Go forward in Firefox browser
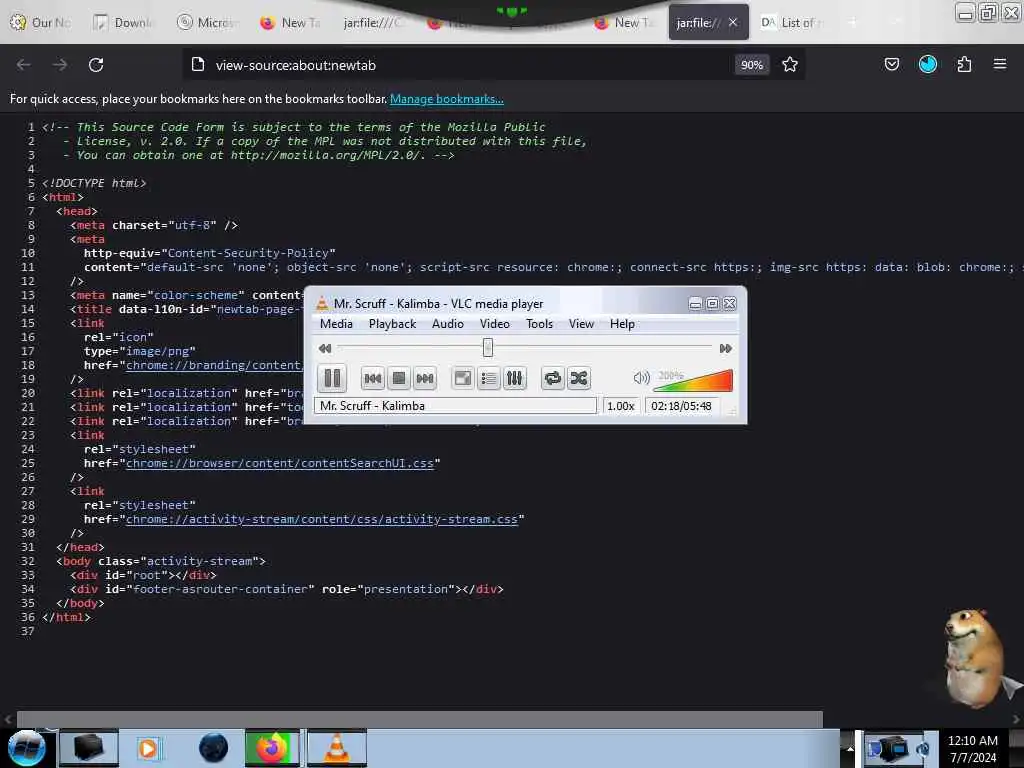1024x768 pixels. (59, 65)
